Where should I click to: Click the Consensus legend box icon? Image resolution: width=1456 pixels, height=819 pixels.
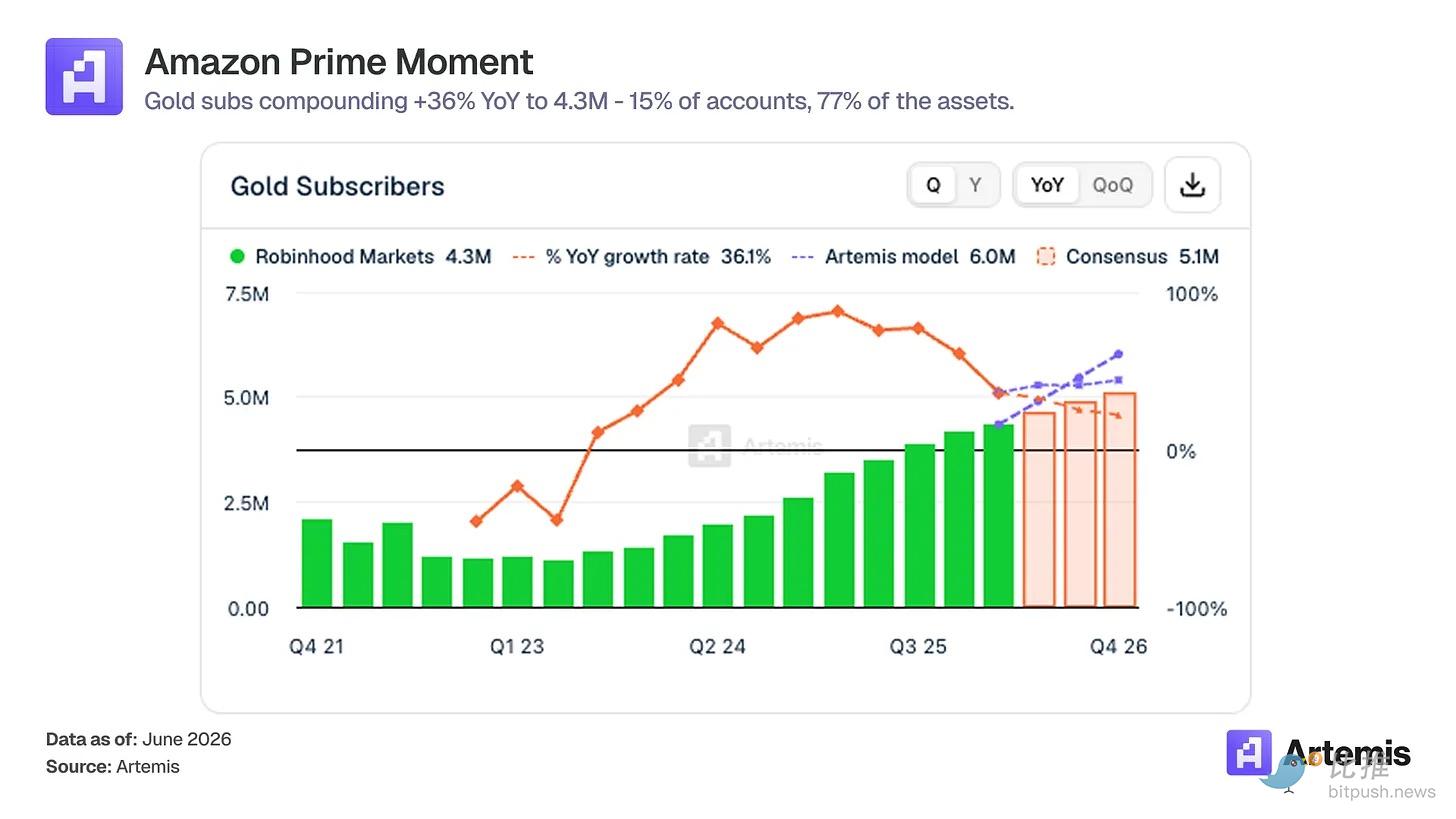click(1046, 256)
